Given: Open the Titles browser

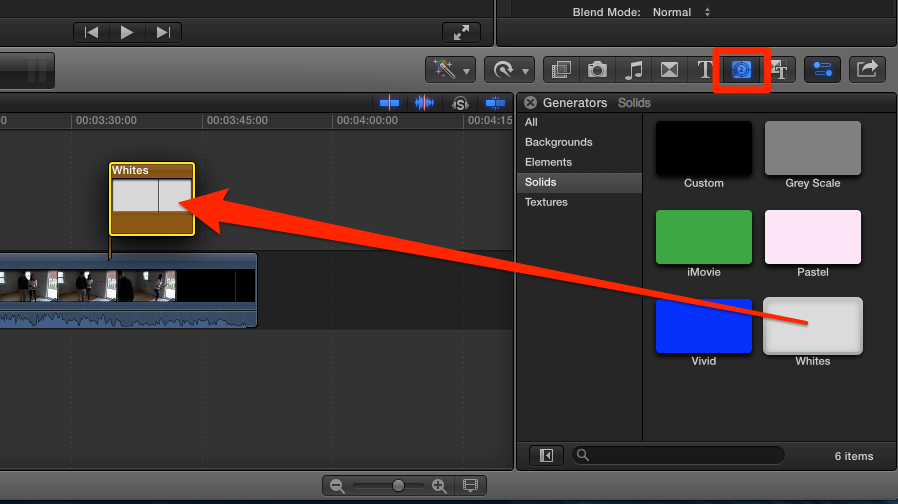Looking at the screenshot, I should (705, 69).
